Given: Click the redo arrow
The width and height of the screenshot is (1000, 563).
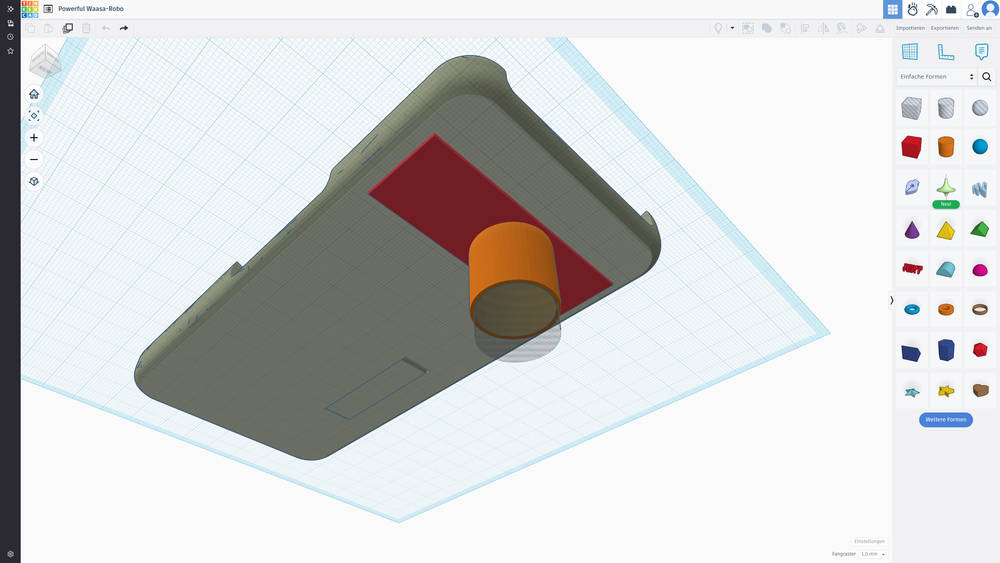Looking at the screenshot, I should (124, 28).
